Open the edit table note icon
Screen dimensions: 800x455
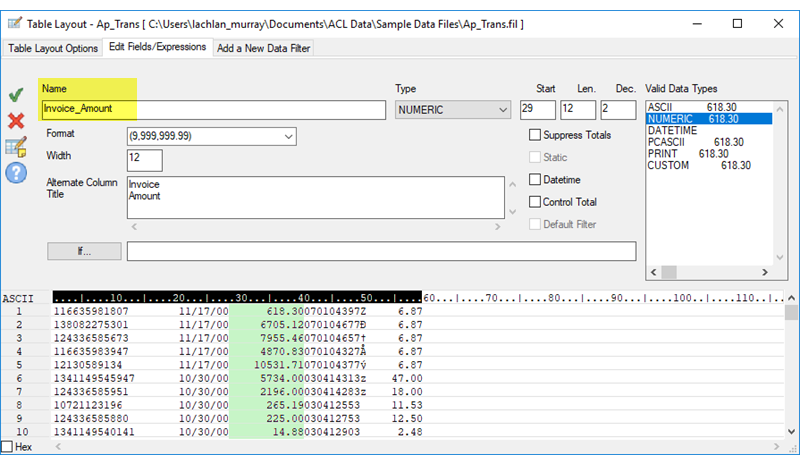[x=16, y=147]
